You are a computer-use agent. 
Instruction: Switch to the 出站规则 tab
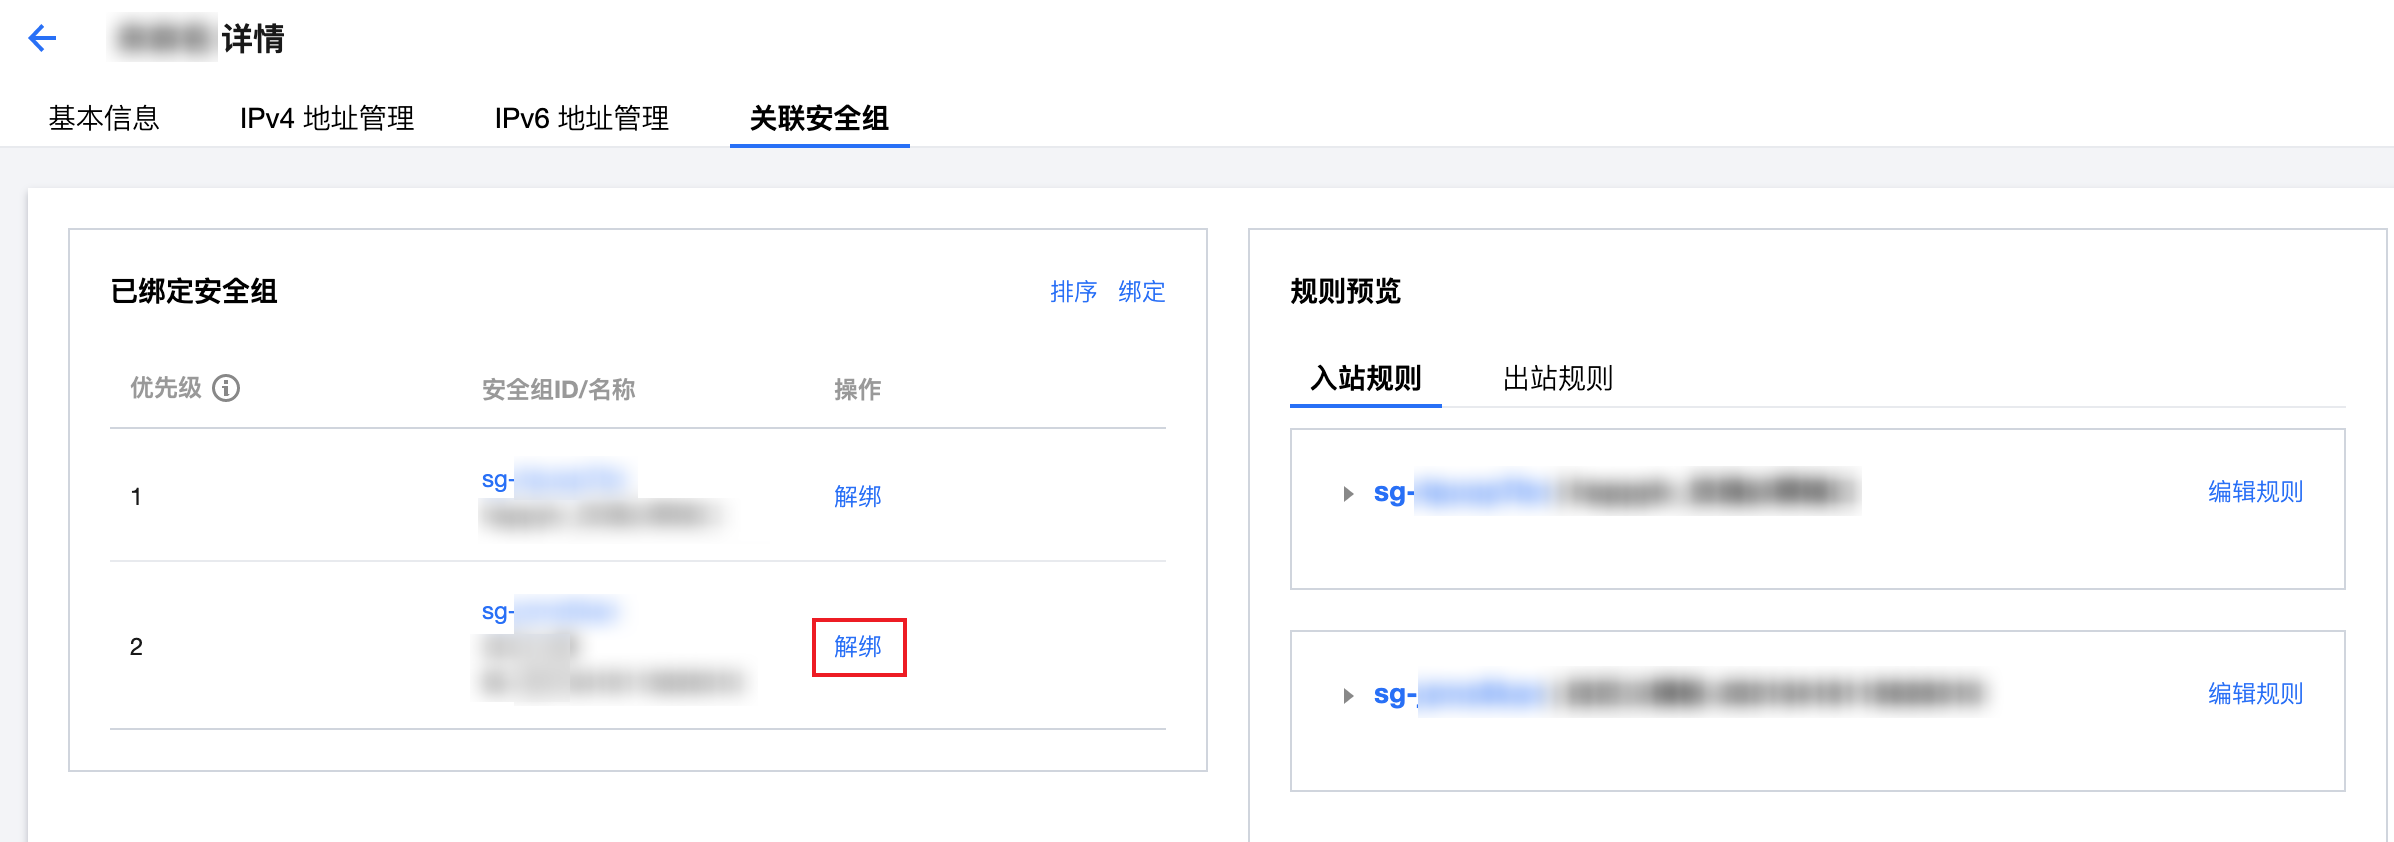pyautogui.click(x=1557, y=378)
